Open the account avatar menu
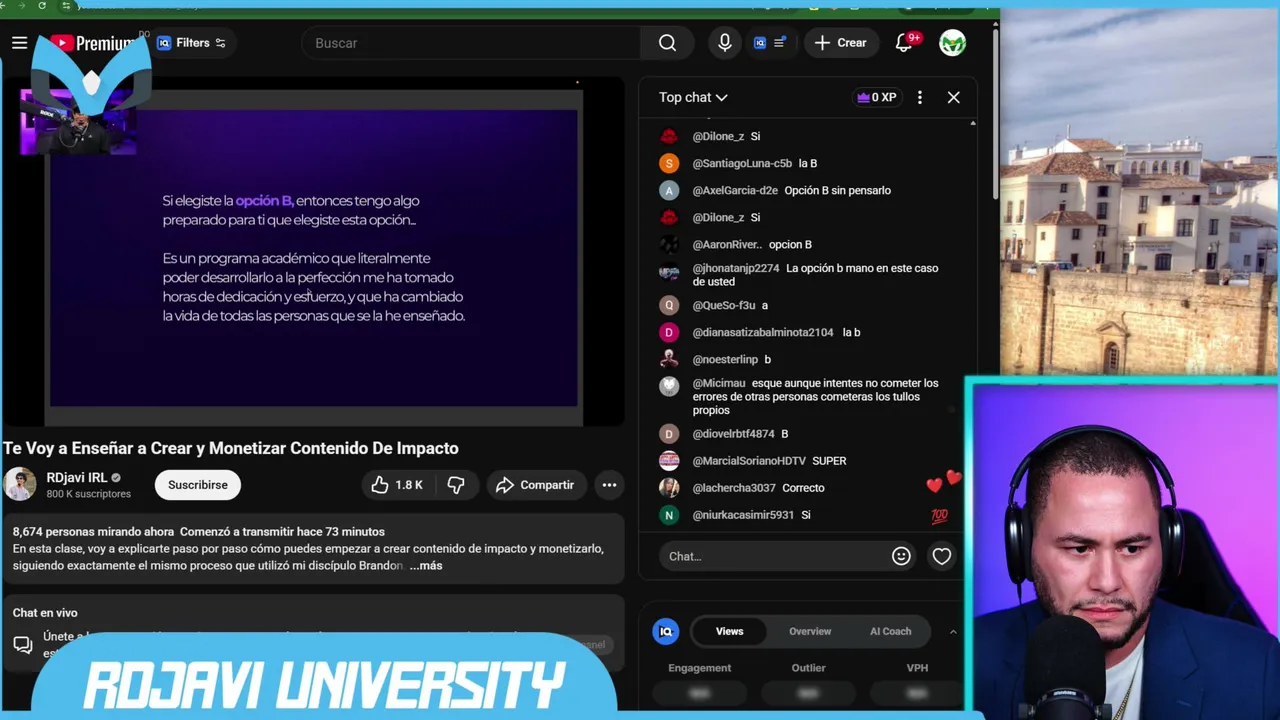 click(952, 43)
